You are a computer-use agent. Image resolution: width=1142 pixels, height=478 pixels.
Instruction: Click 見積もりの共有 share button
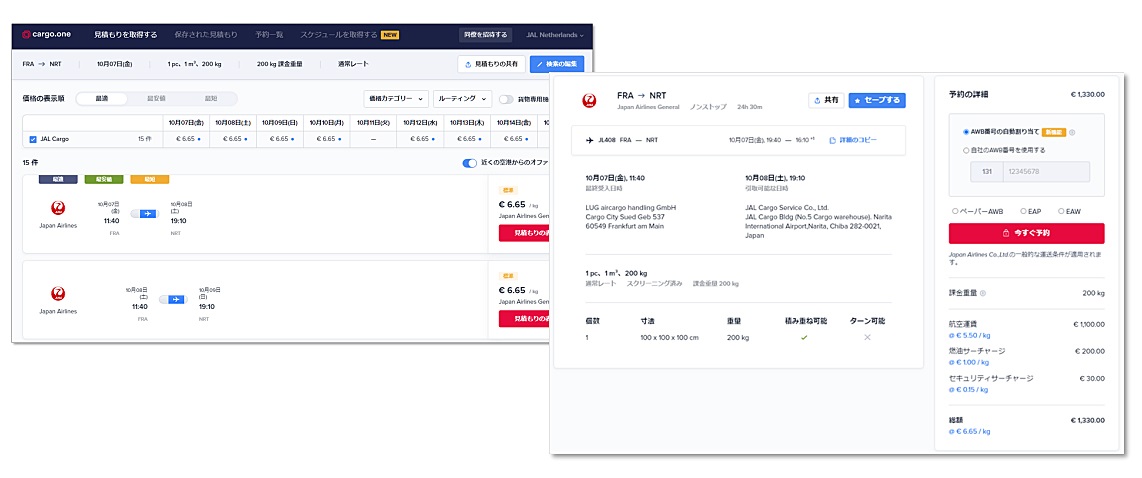(492, 64)
